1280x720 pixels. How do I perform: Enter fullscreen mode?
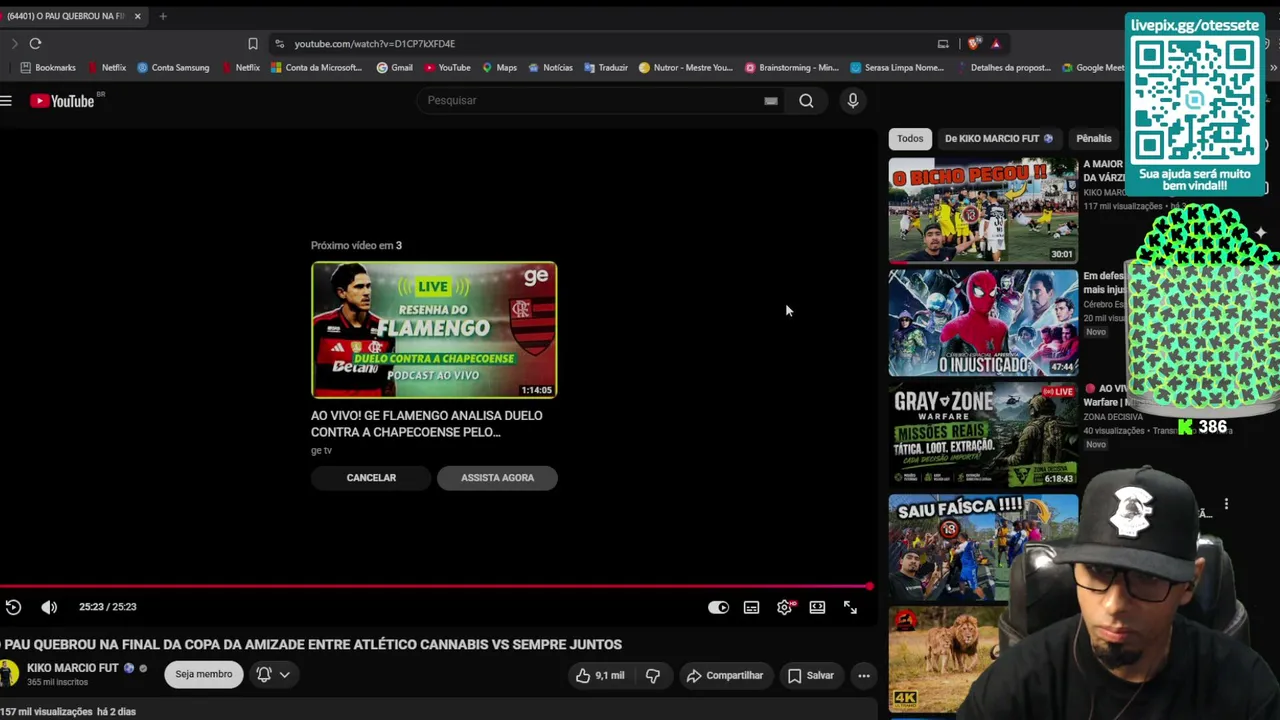[850, 607]
